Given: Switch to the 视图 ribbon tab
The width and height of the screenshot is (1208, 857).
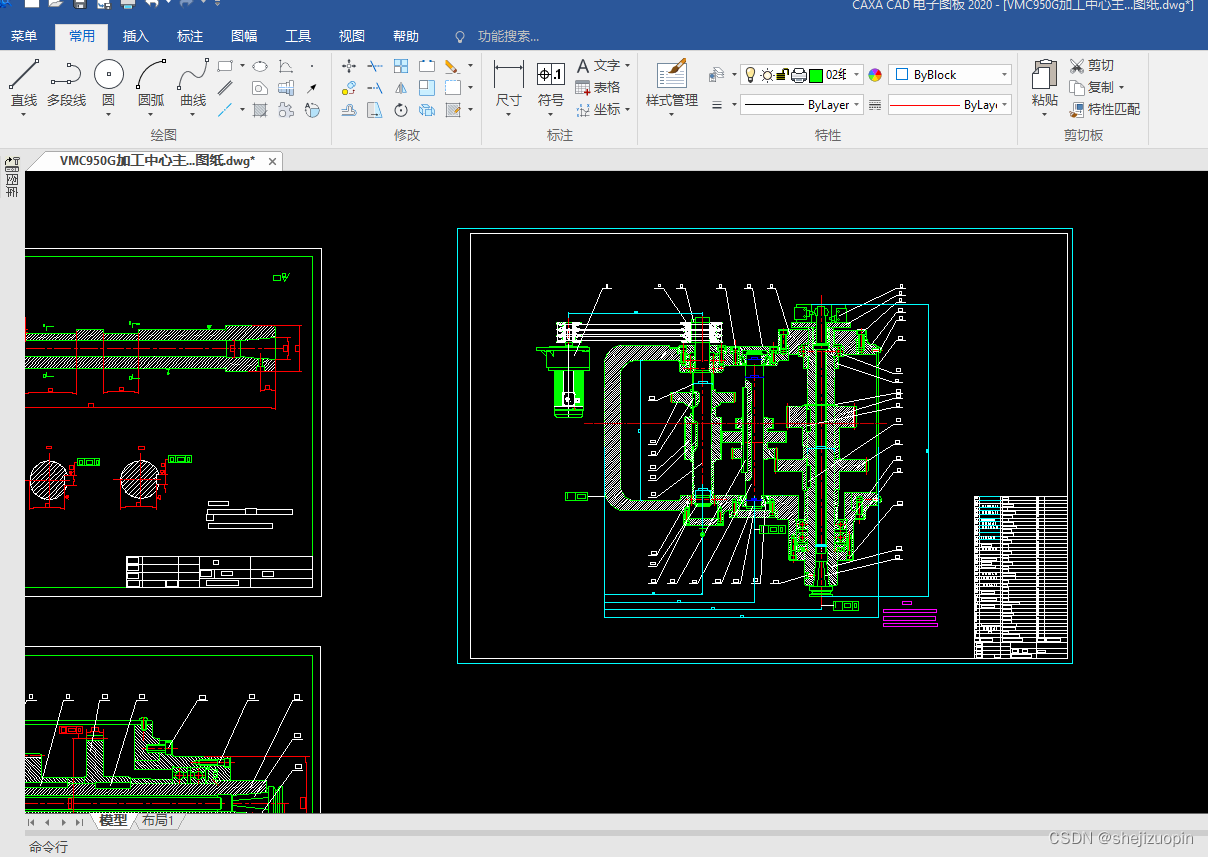Looking at the screenshot, I should pyautogui.click(x=351, y=37).
